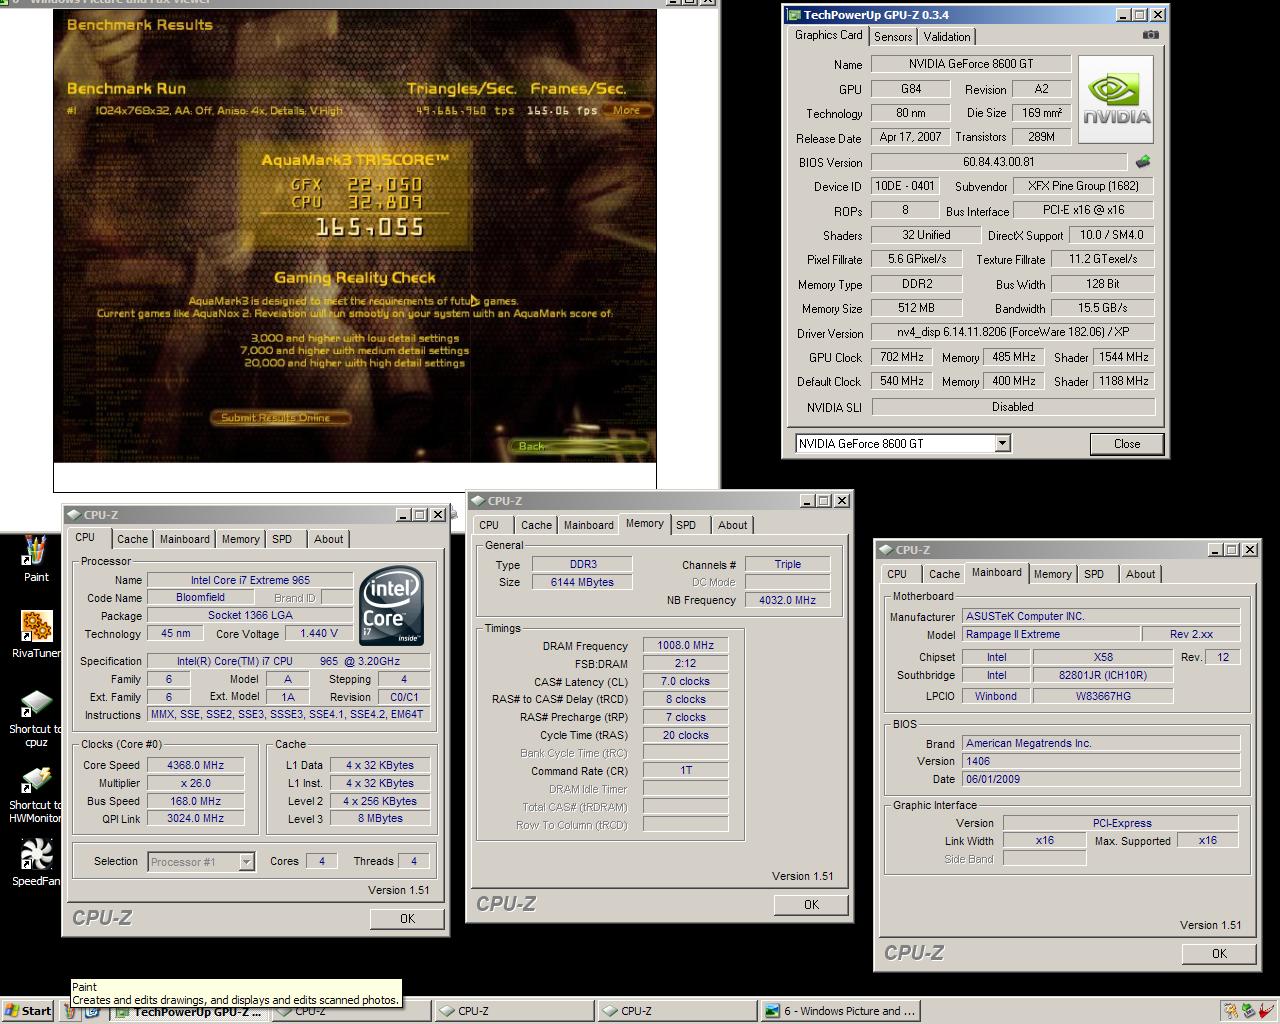1280x1024 pixels.
Task: Click Submit Results Online in AquaMark
Action: (281, 418)
